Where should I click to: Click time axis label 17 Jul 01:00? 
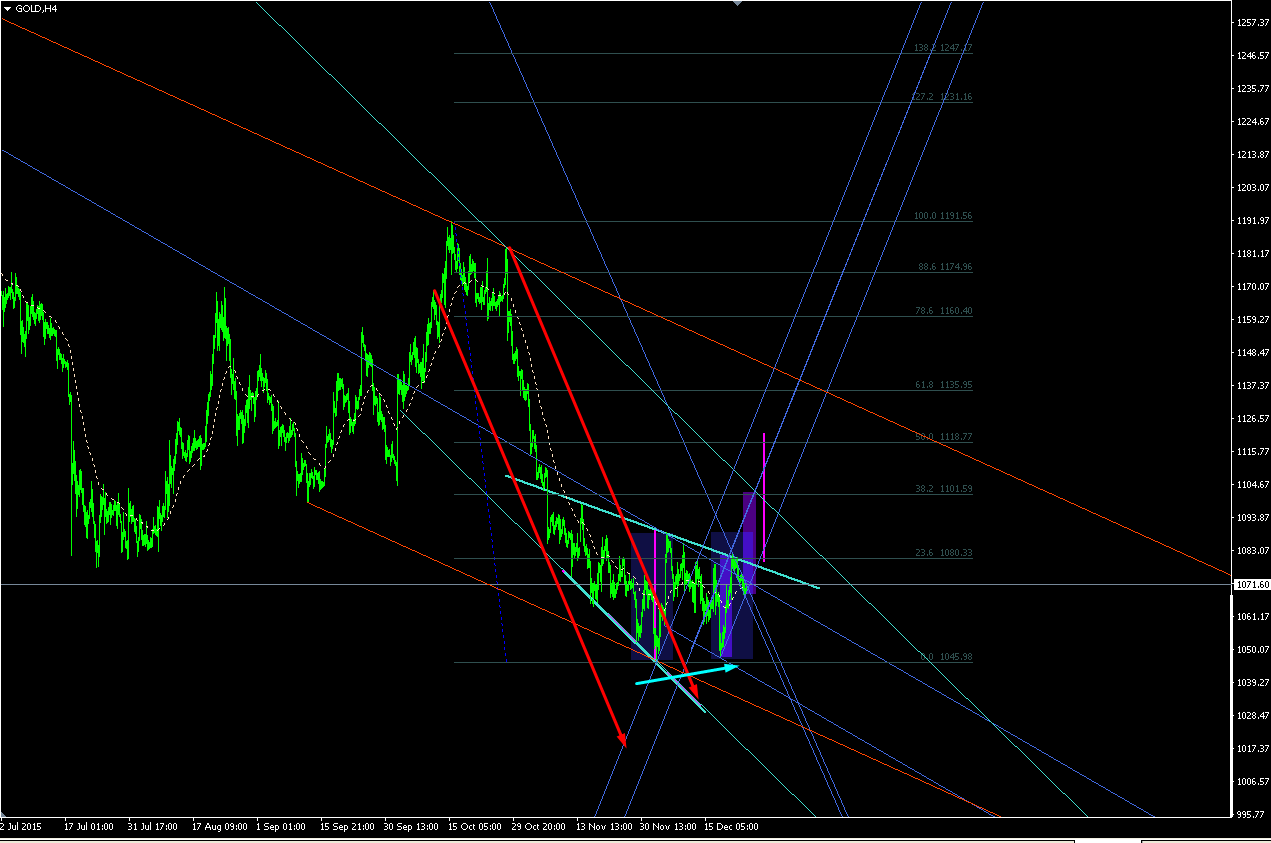tap(89, 827)
